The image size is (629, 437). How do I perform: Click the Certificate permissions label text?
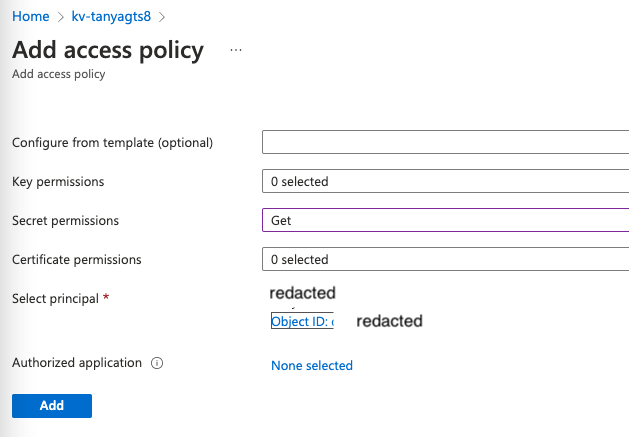coord(77,260)
